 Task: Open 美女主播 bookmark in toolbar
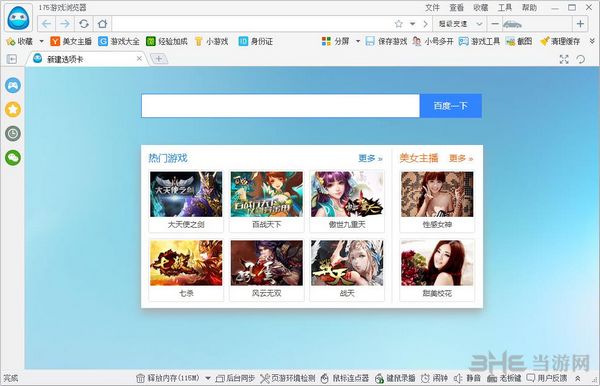coord(71,41)
